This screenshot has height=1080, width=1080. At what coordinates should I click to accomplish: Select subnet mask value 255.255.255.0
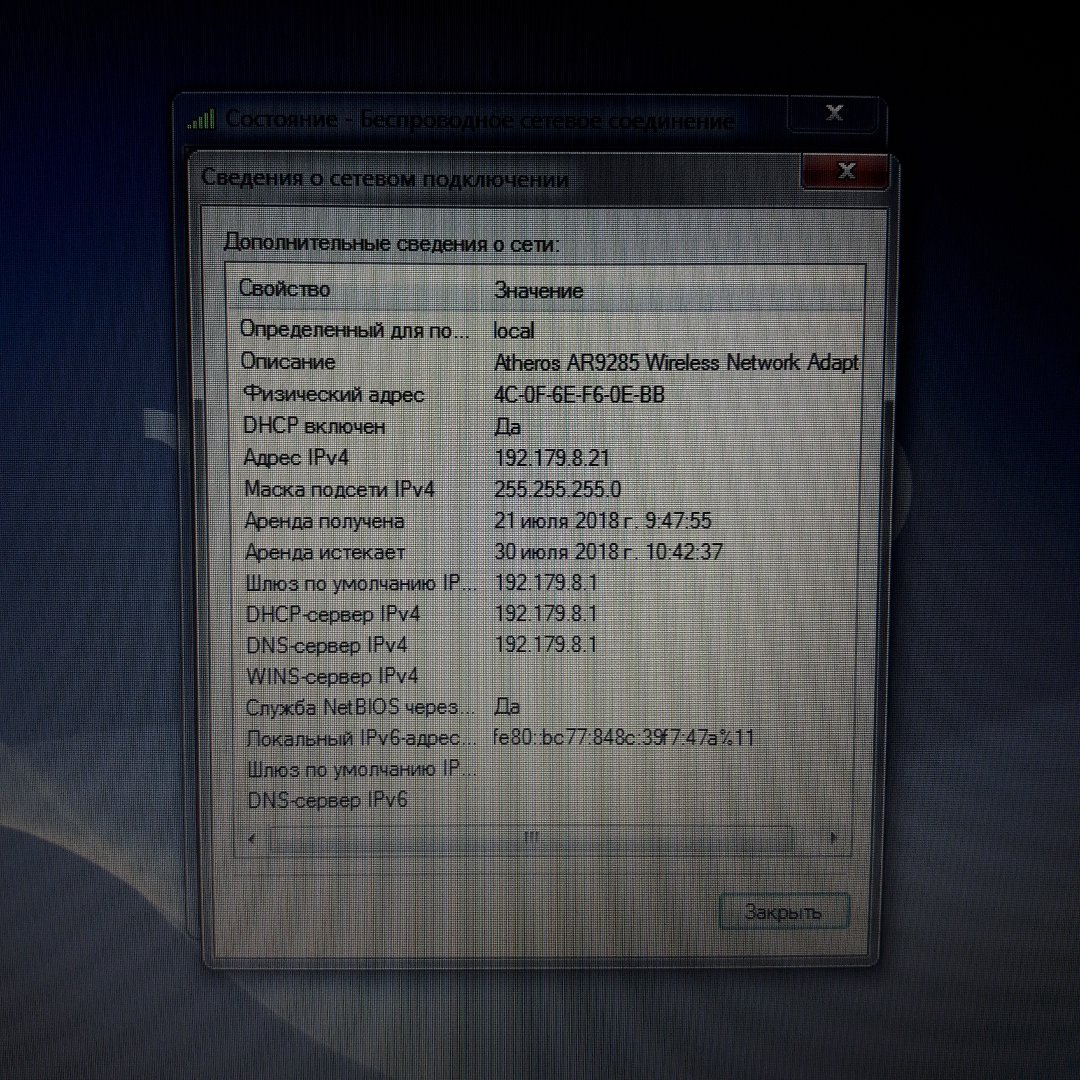[x=557, y=490]
